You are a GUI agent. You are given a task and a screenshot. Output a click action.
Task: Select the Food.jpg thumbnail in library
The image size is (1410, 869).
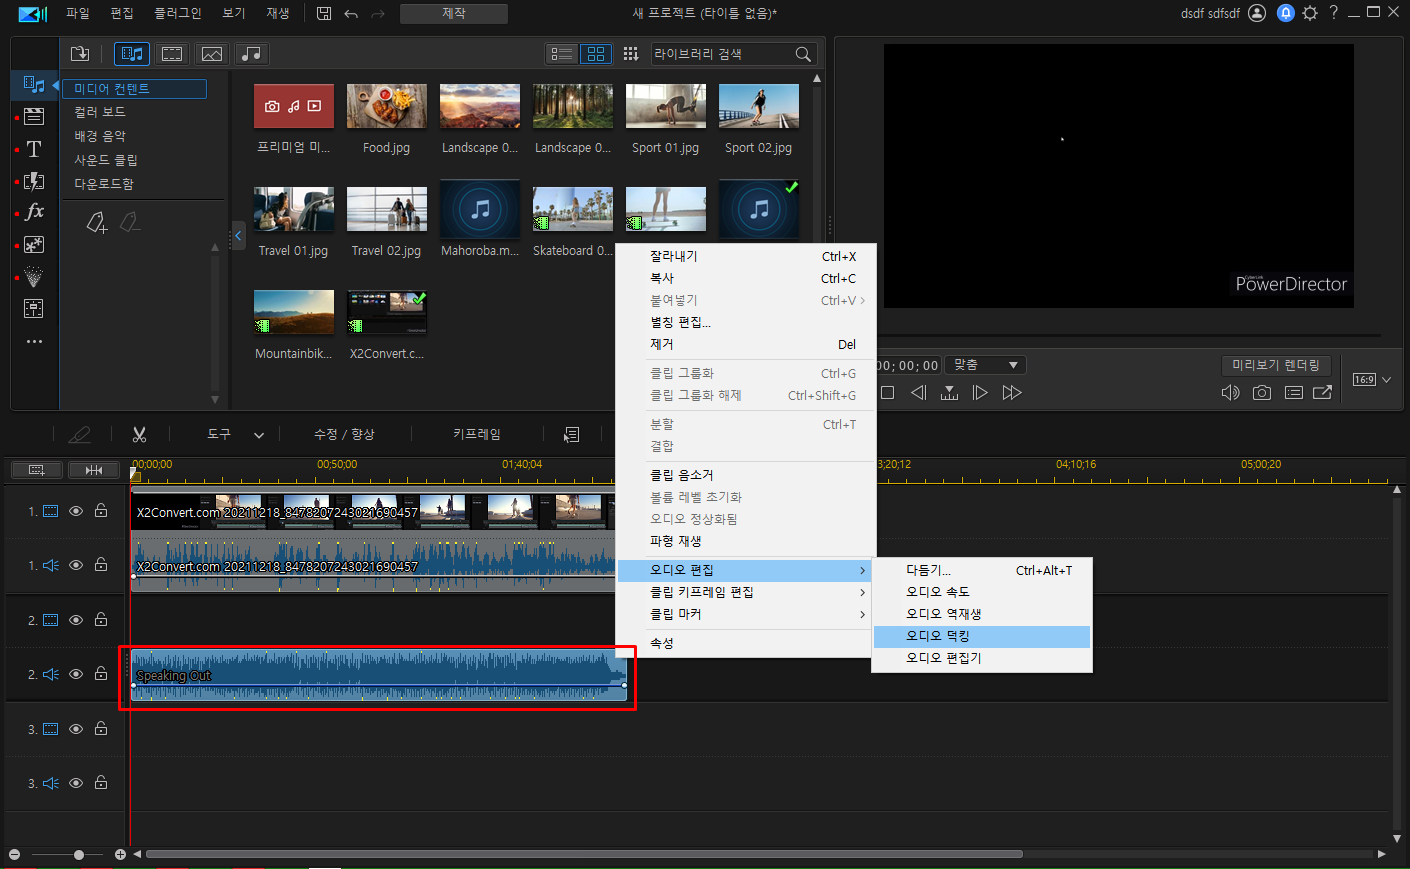pyautogui.click(x=387, y=120)
